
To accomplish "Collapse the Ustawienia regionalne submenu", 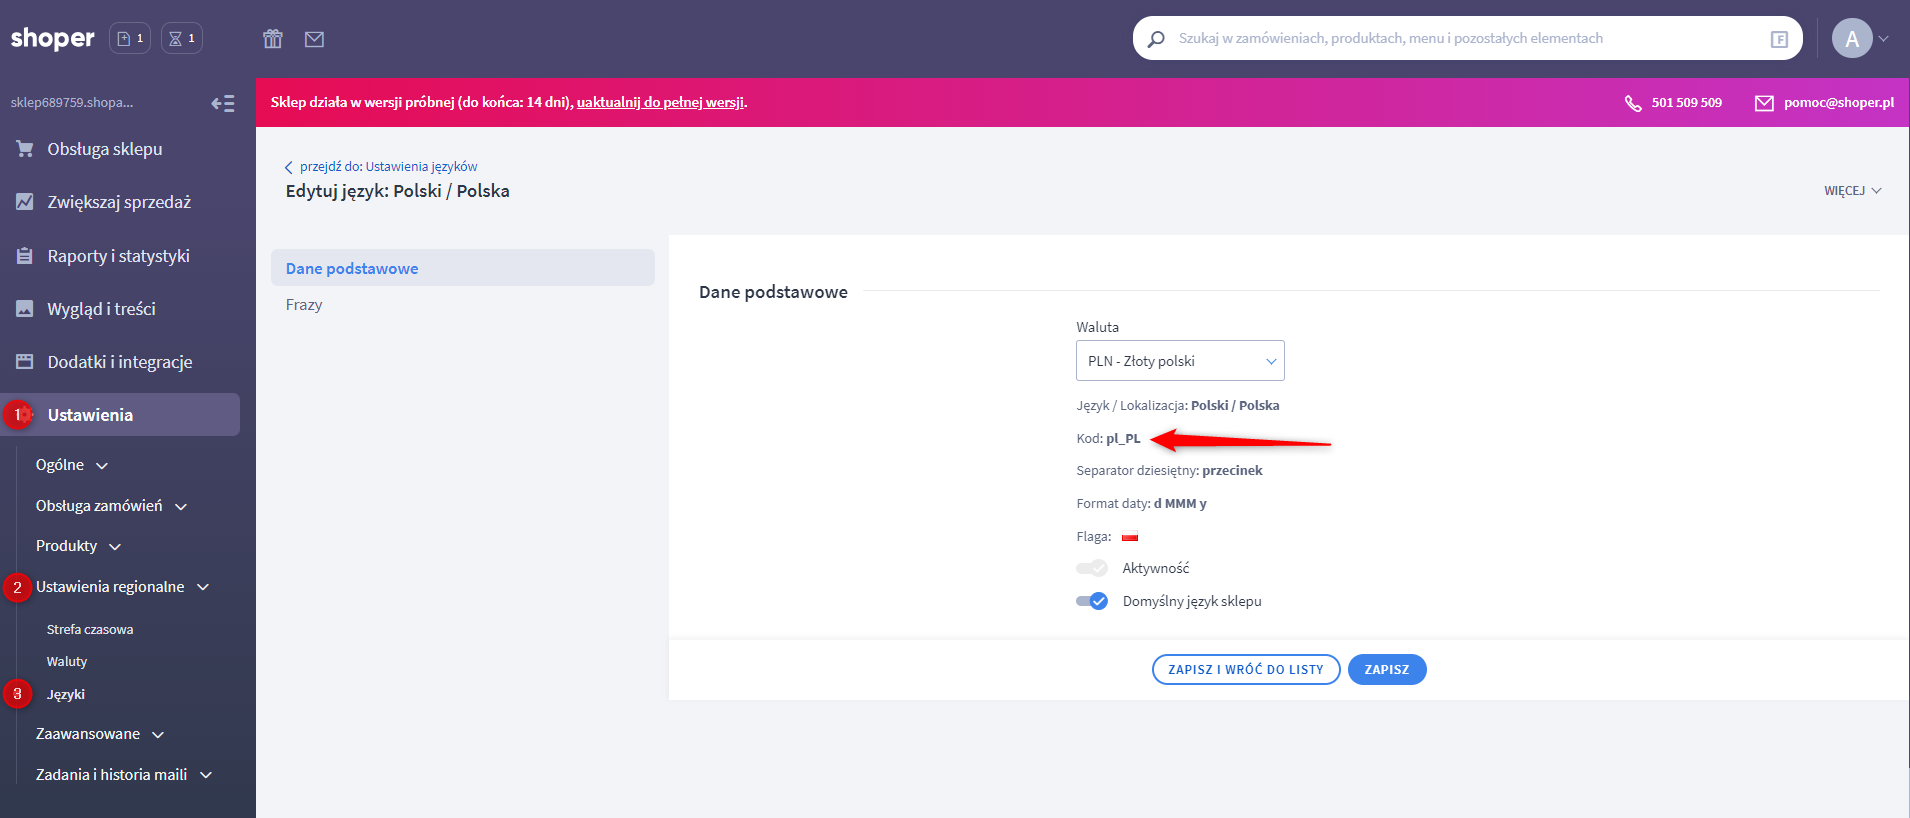I will 122,587.
